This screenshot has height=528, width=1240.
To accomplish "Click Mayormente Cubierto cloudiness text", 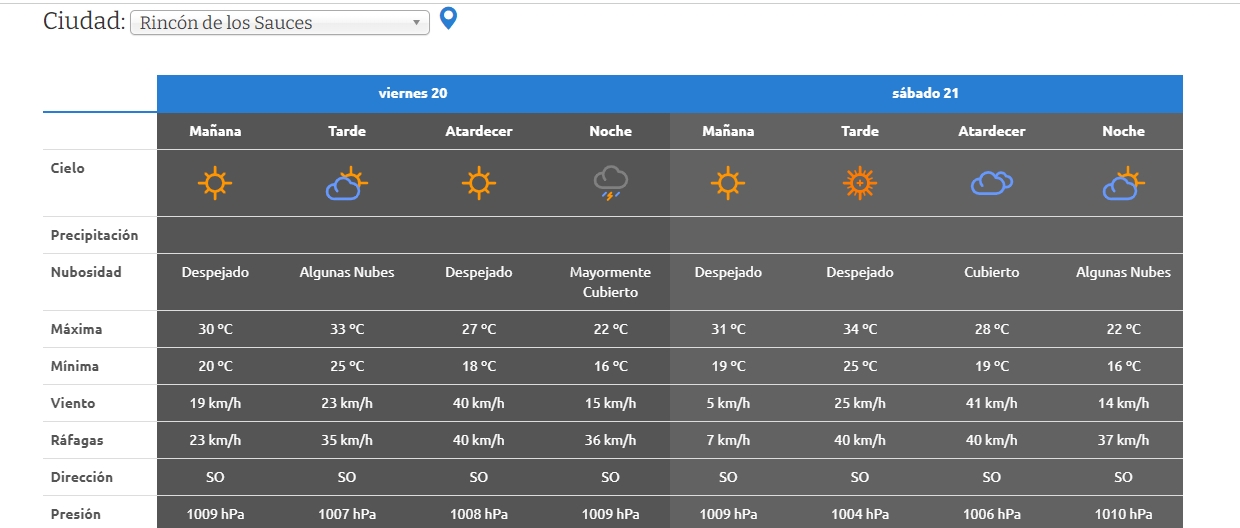I will (611, 282).
